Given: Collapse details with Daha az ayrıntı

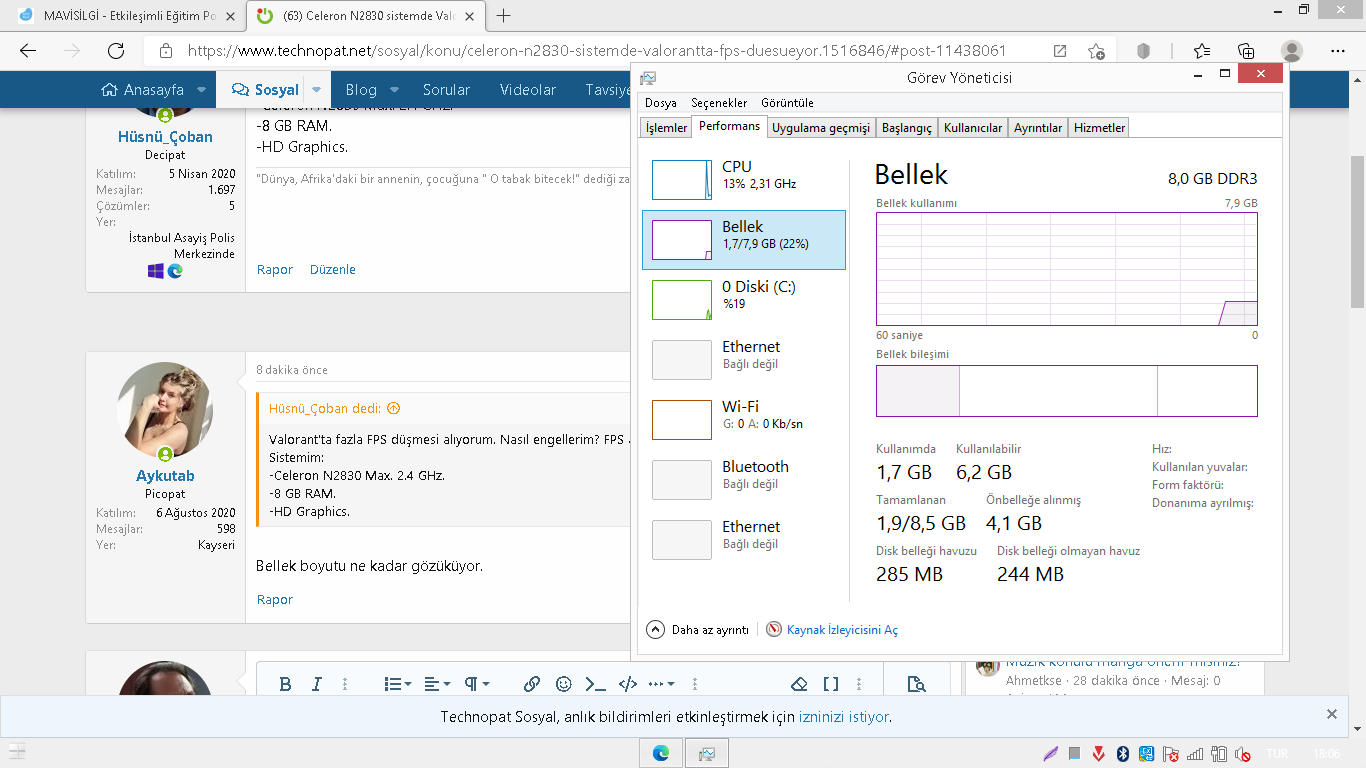Looking at the screenshot, I should [698, 630].
